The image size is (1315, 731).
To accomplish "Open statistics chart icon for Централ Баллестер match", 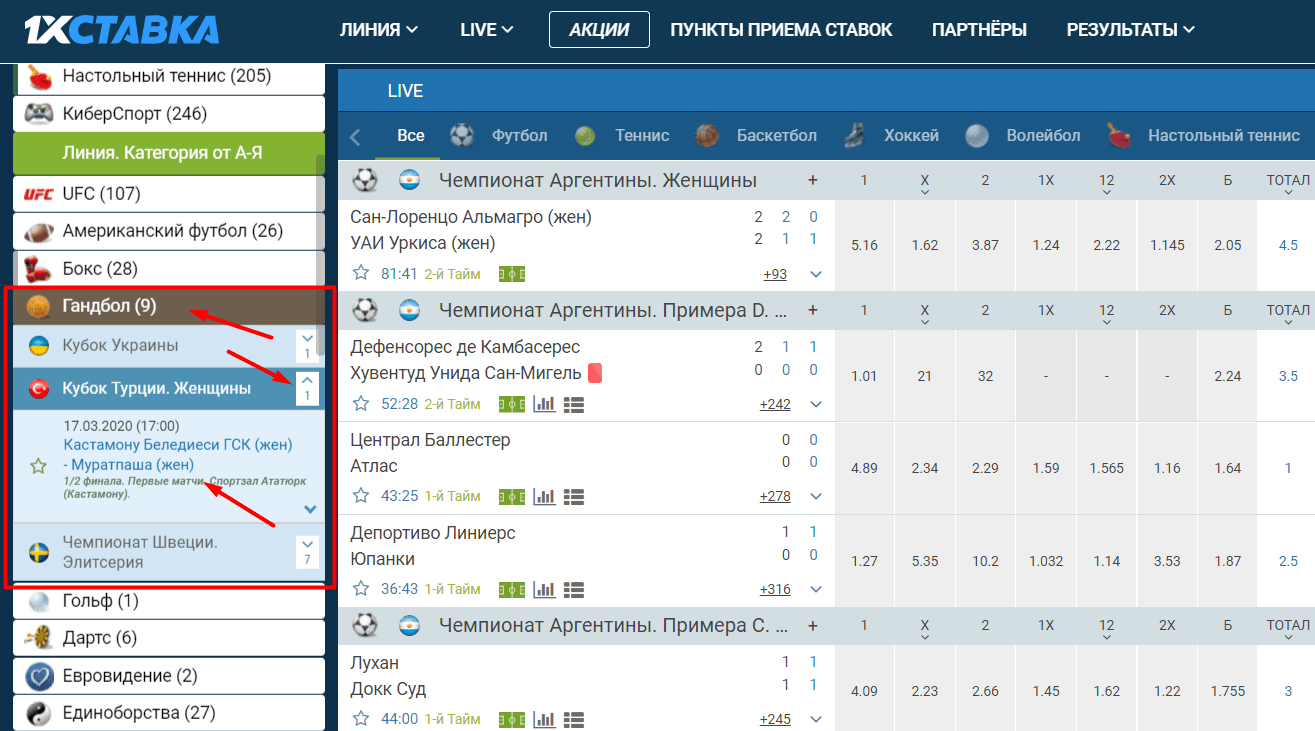I will pyautogui.click(x=544, y=496).
